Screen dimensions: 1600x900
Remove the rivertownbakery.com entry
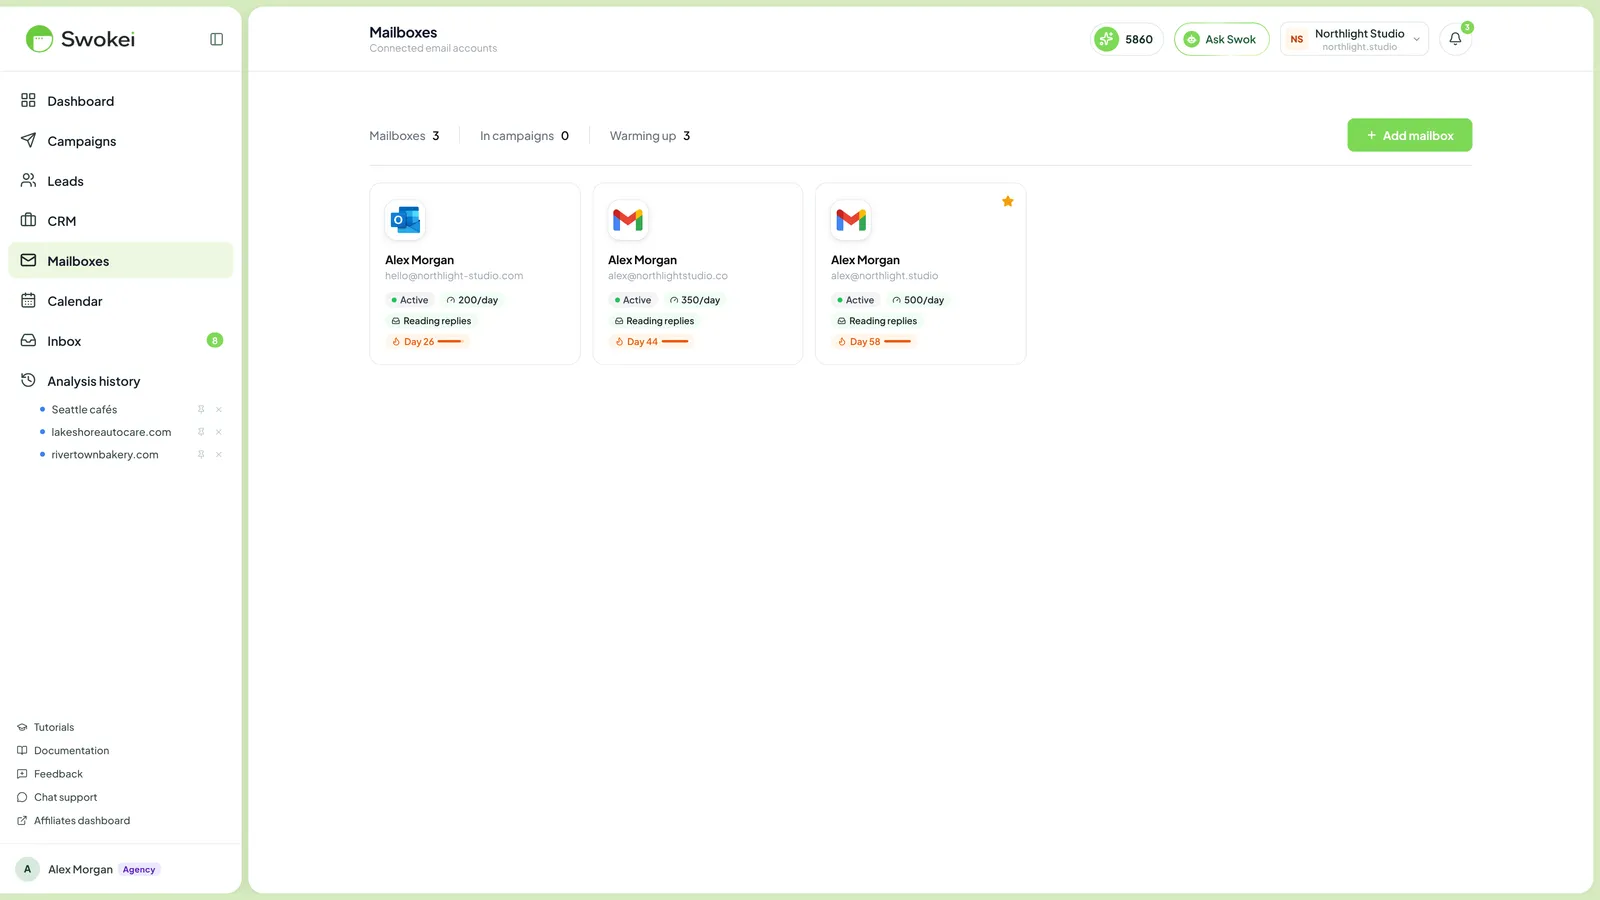219,454
